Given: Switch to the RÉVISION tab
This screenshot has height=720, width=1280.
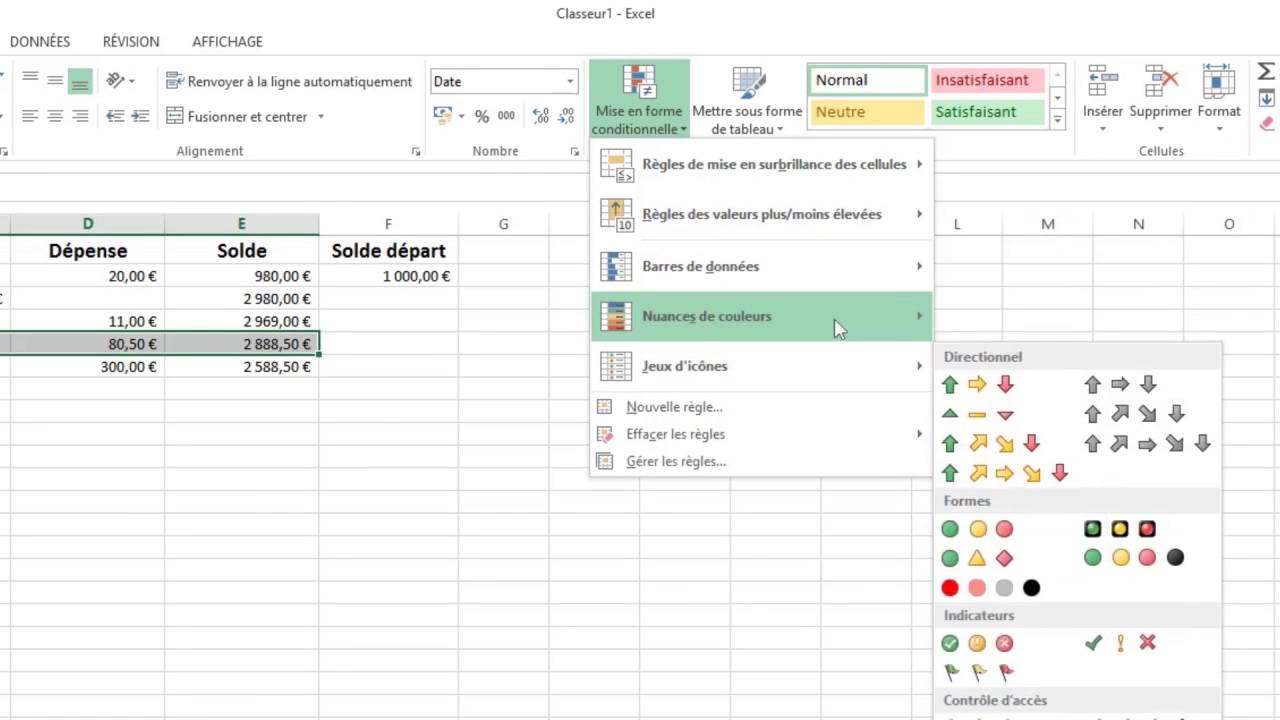Looking at the screenshot, I should (131, 42).
